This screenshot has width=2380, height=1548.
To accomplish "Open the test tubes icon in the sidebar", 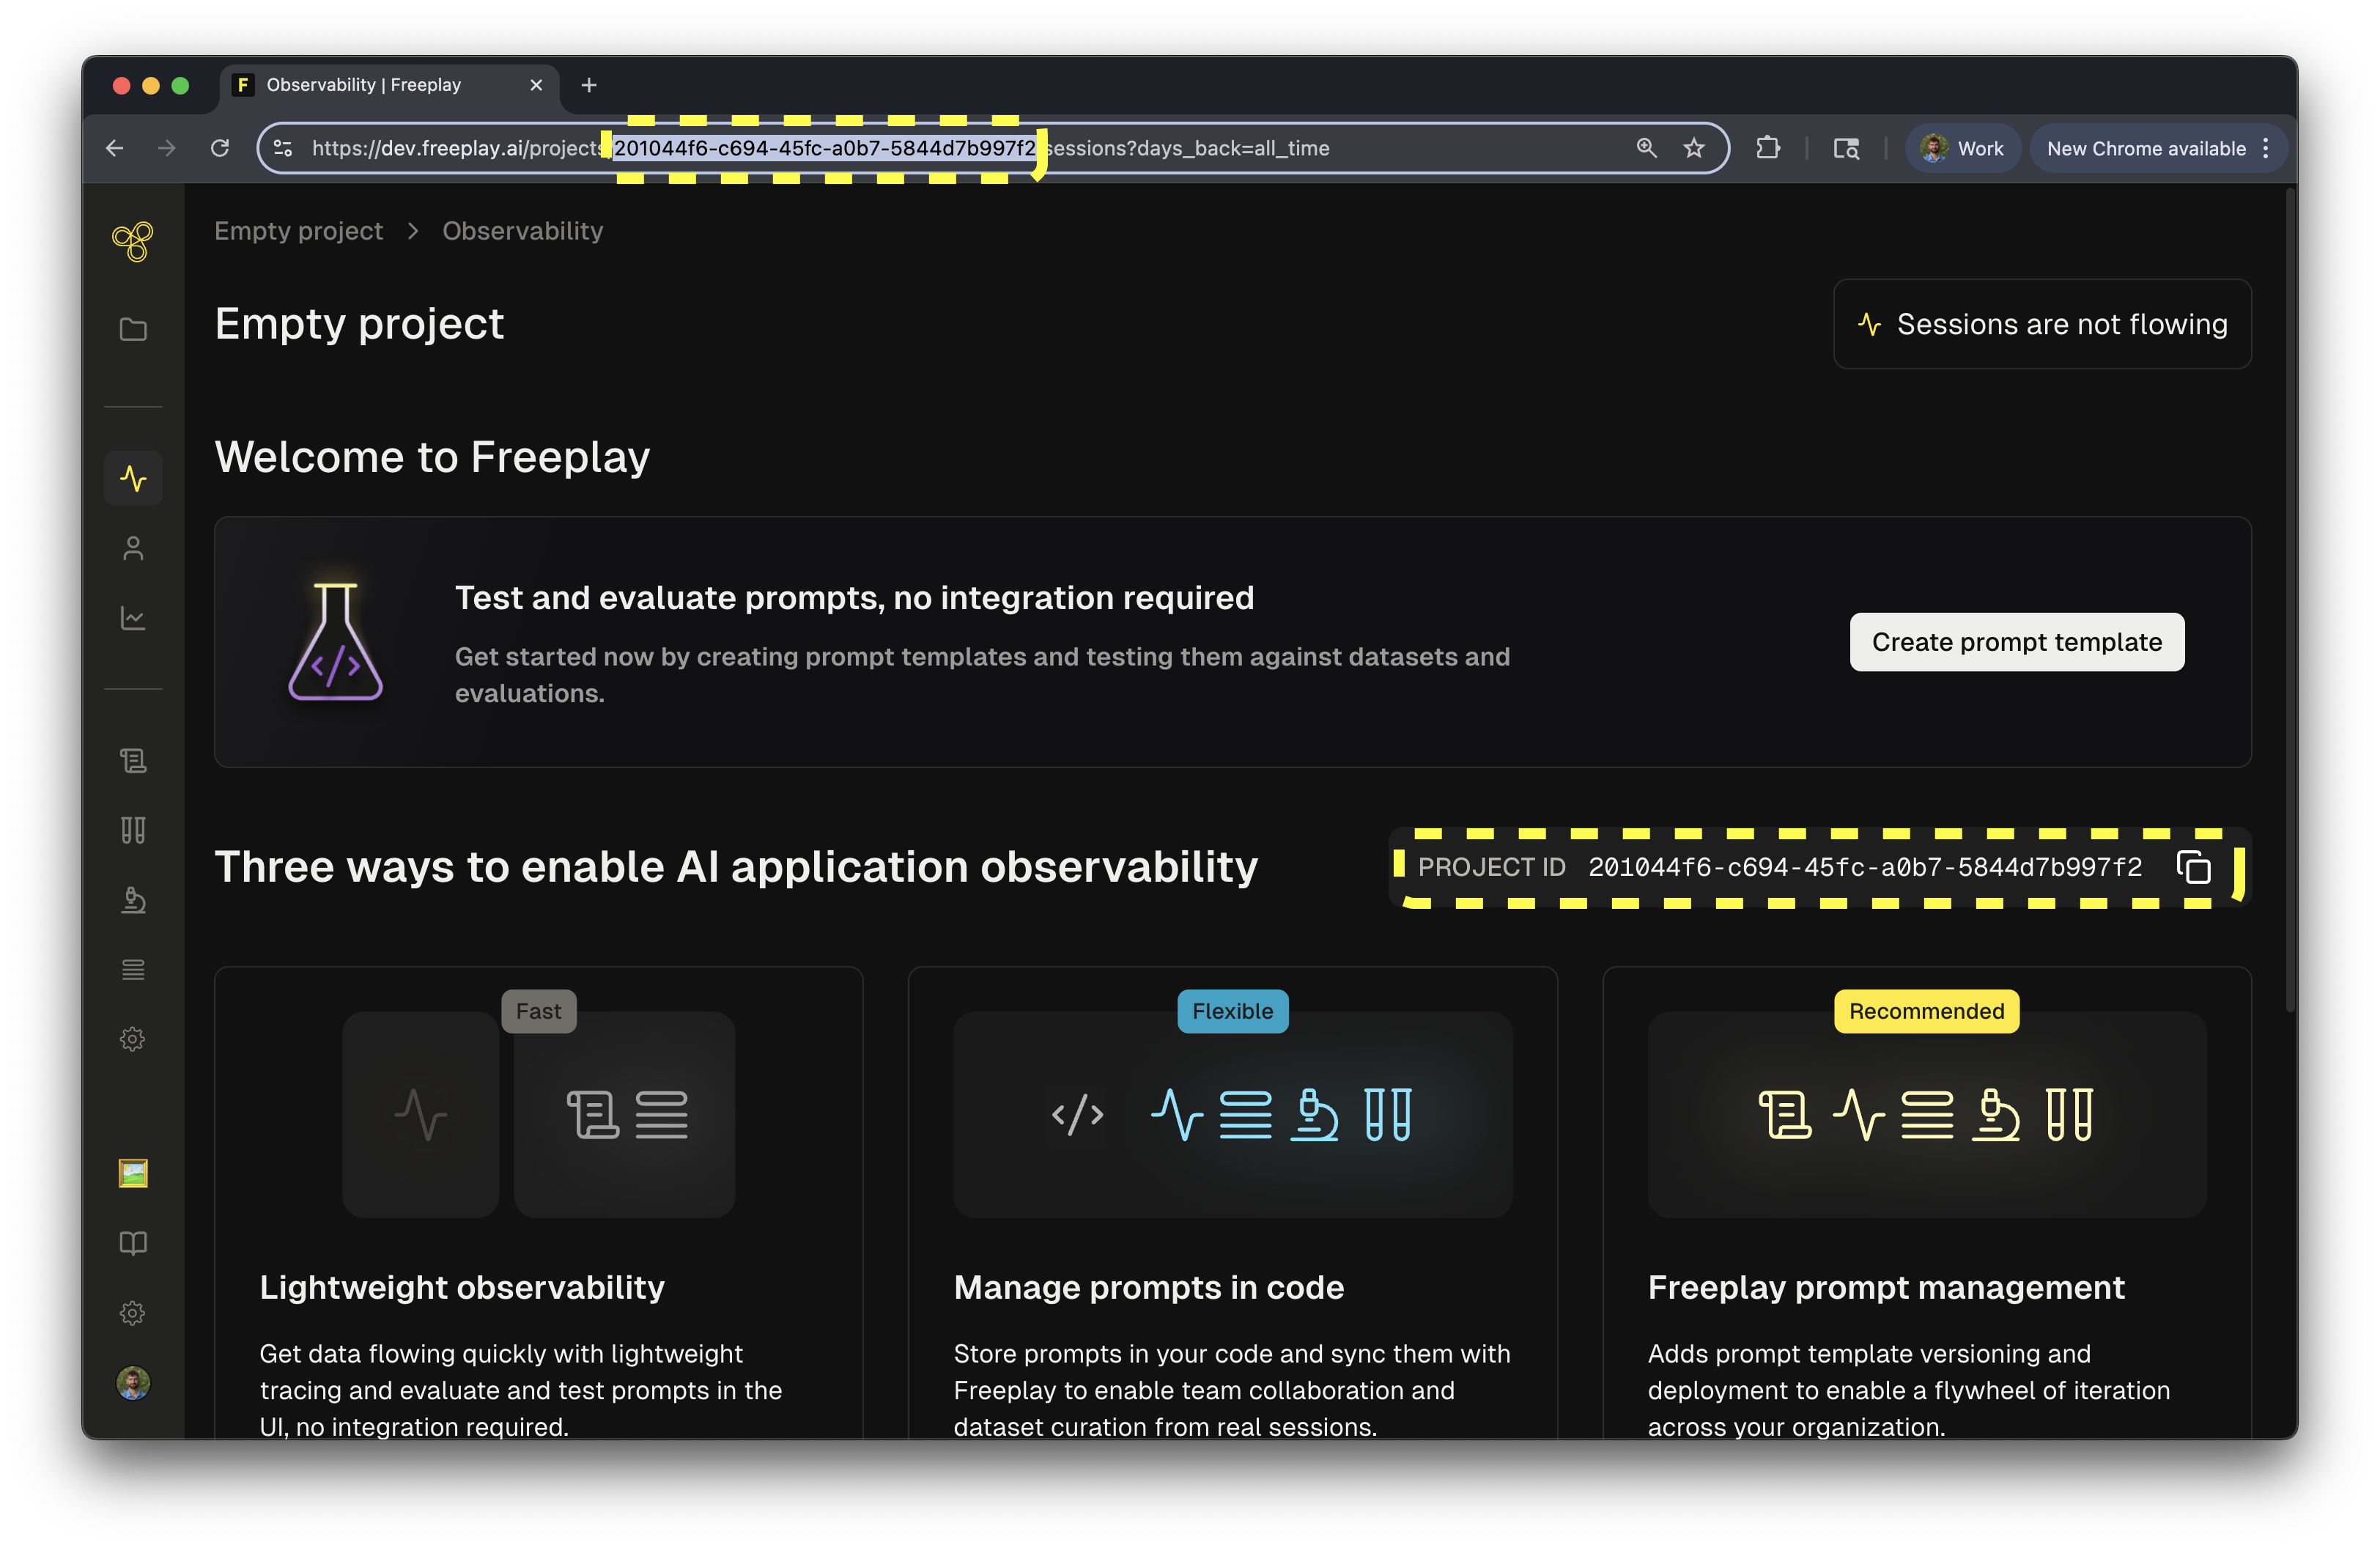I will (x=133, y=830).
